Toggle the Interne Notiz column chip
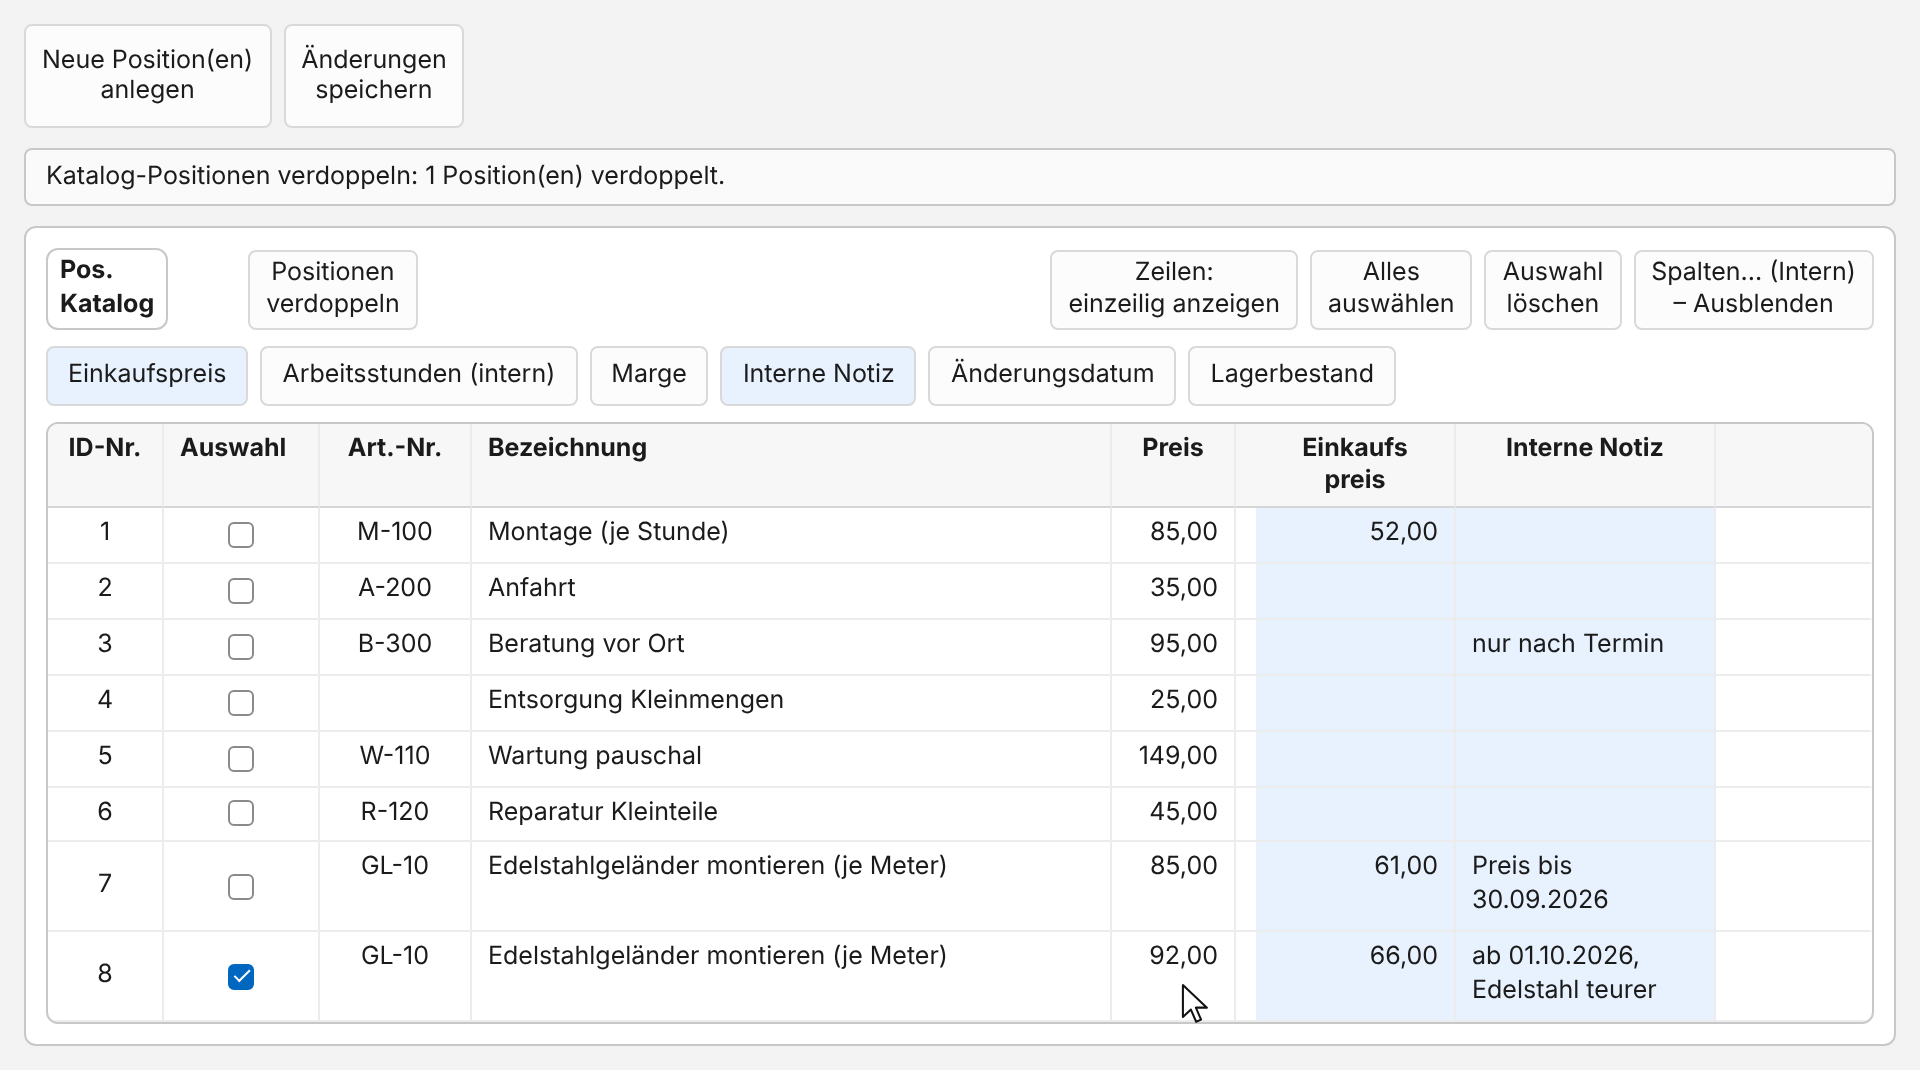The width and height of the screenshot is (1920, 1070). click(818, 375)
